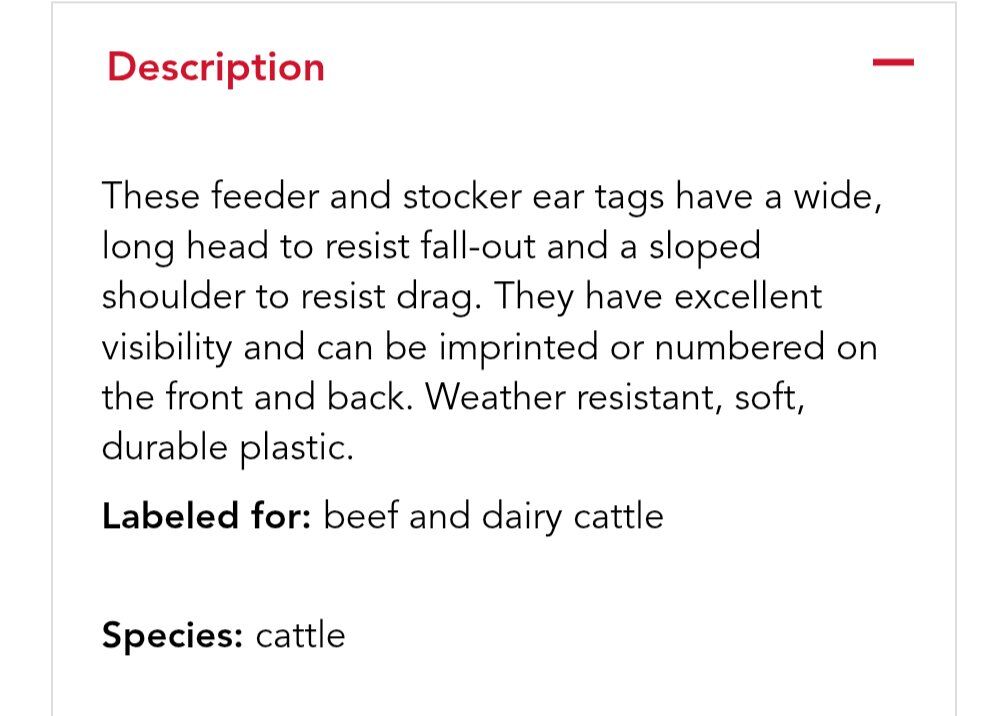The height and width of the screenshot is (716, 1008).
Task: Click the red Description heading
Action: (x=216, y=67)
